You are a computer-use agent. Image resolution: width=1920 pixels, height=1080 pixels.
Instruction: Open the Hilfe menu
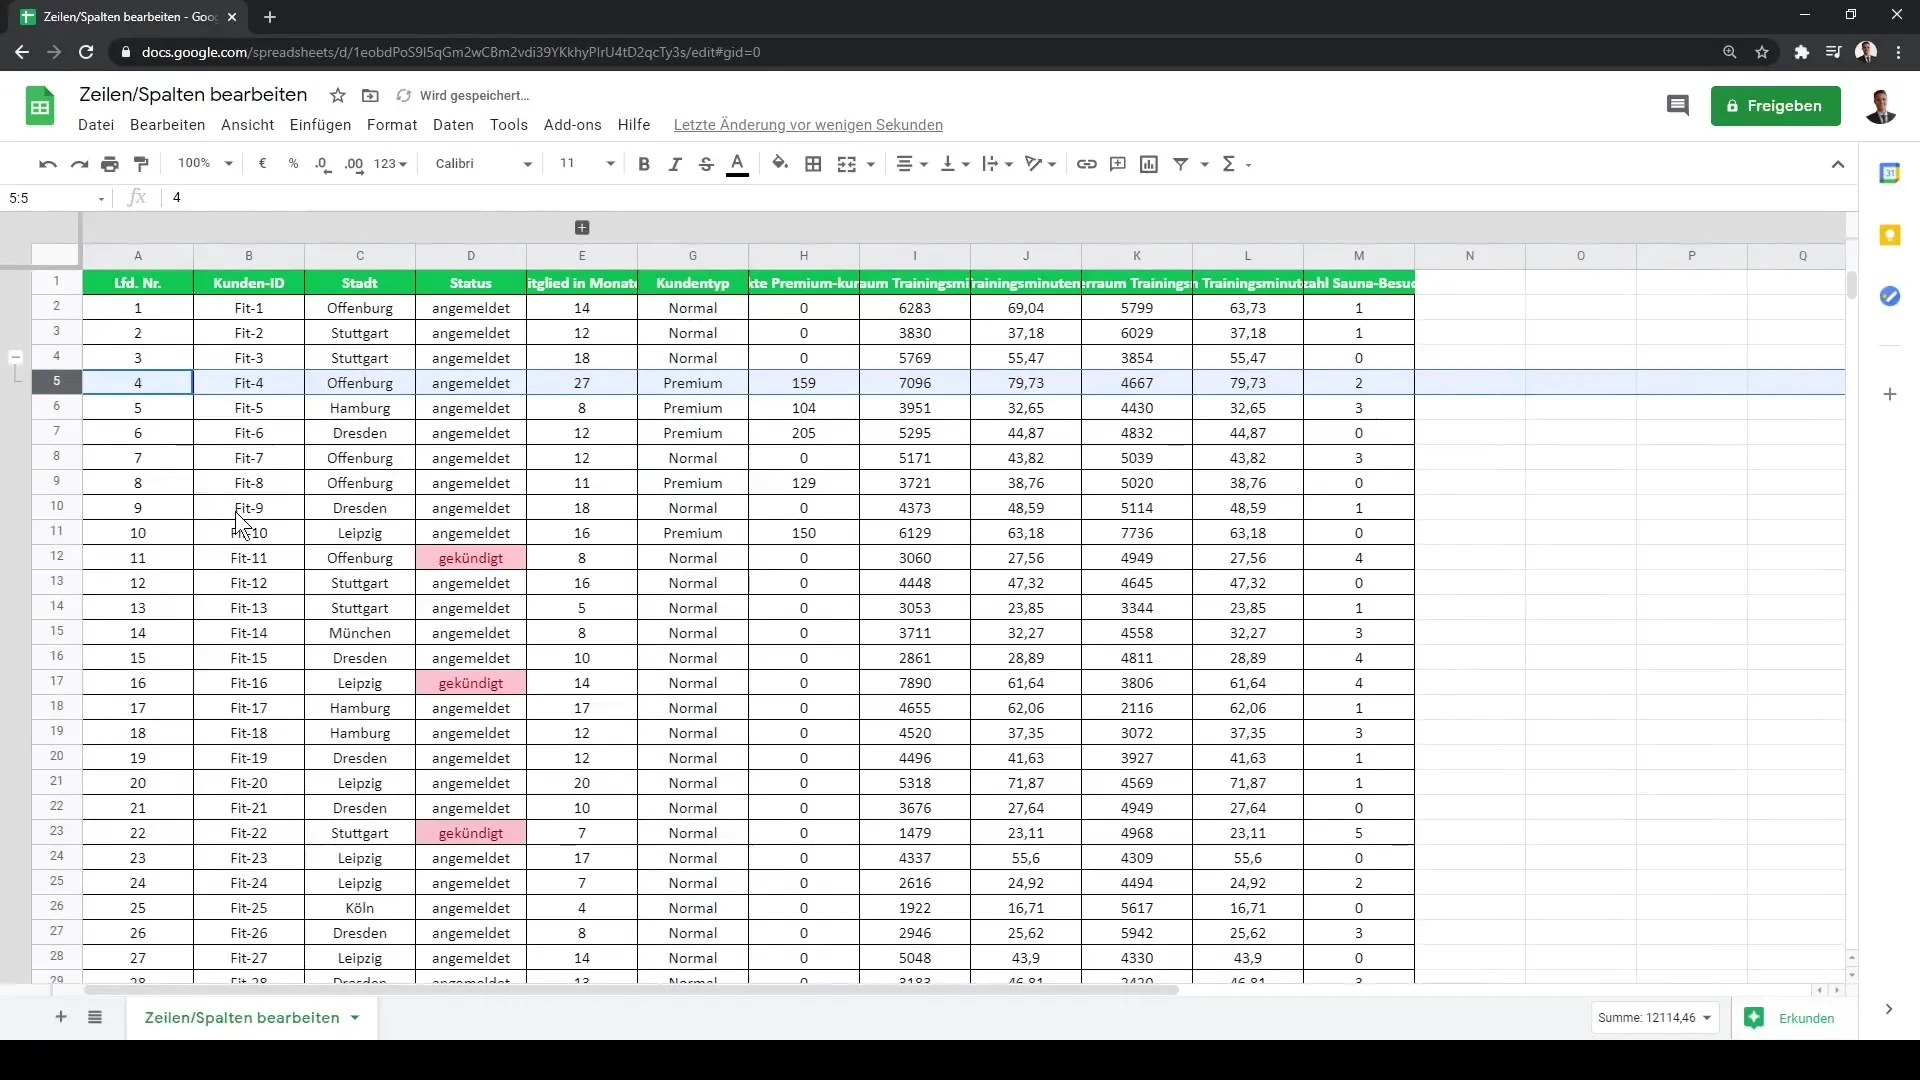(634, 125)
